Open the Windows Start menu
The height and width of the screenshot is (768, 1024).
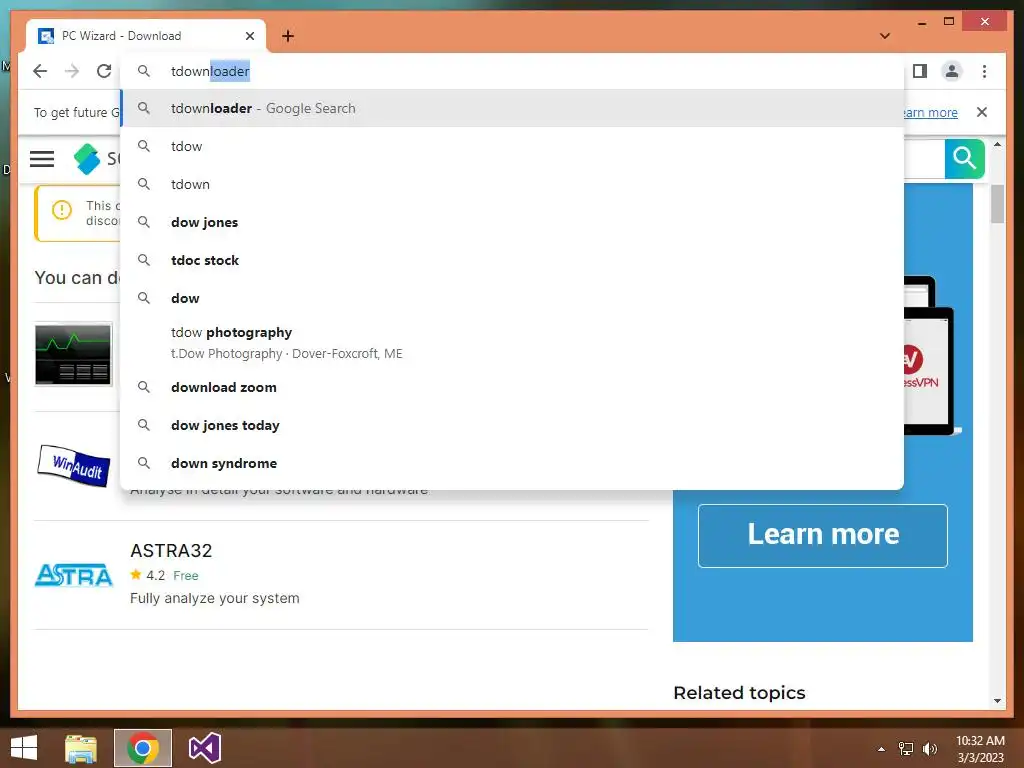point(24,748)
